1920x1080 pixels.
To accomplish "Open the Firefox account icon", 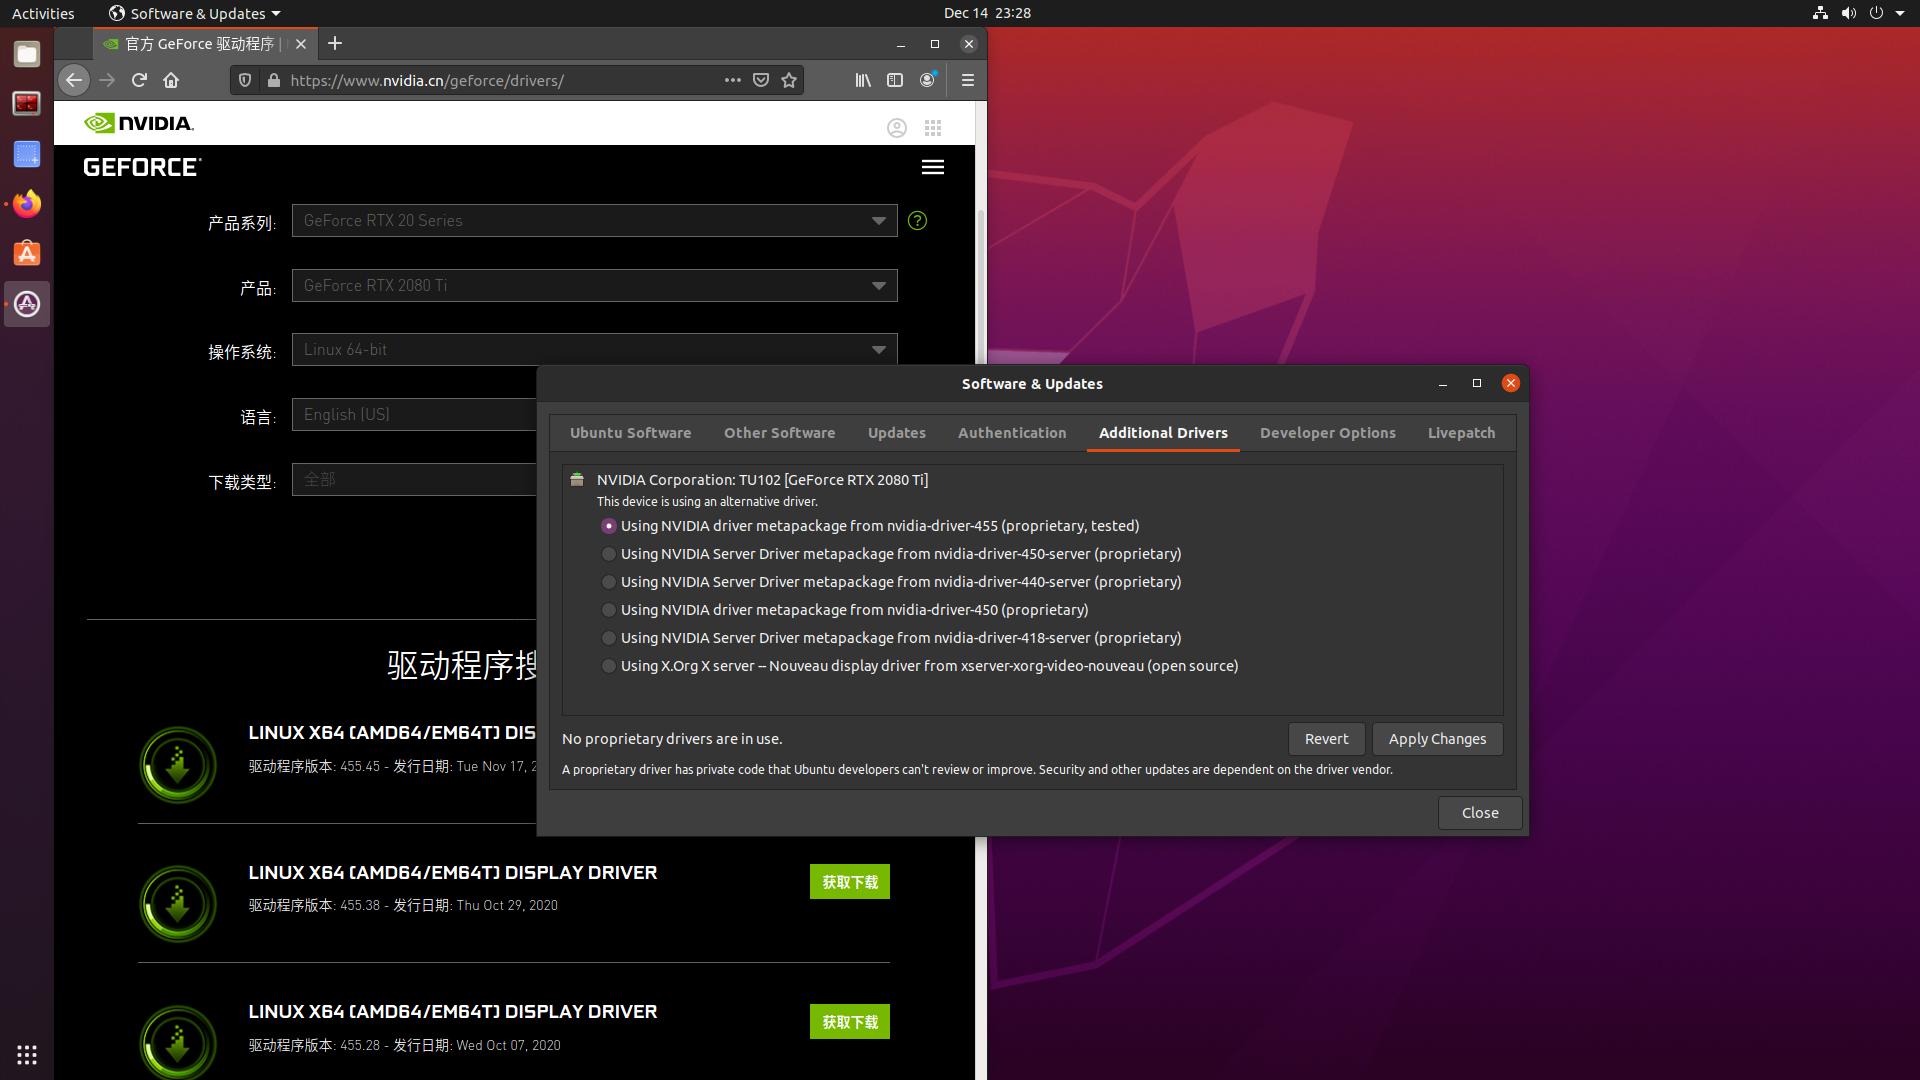I will (928, 80).
